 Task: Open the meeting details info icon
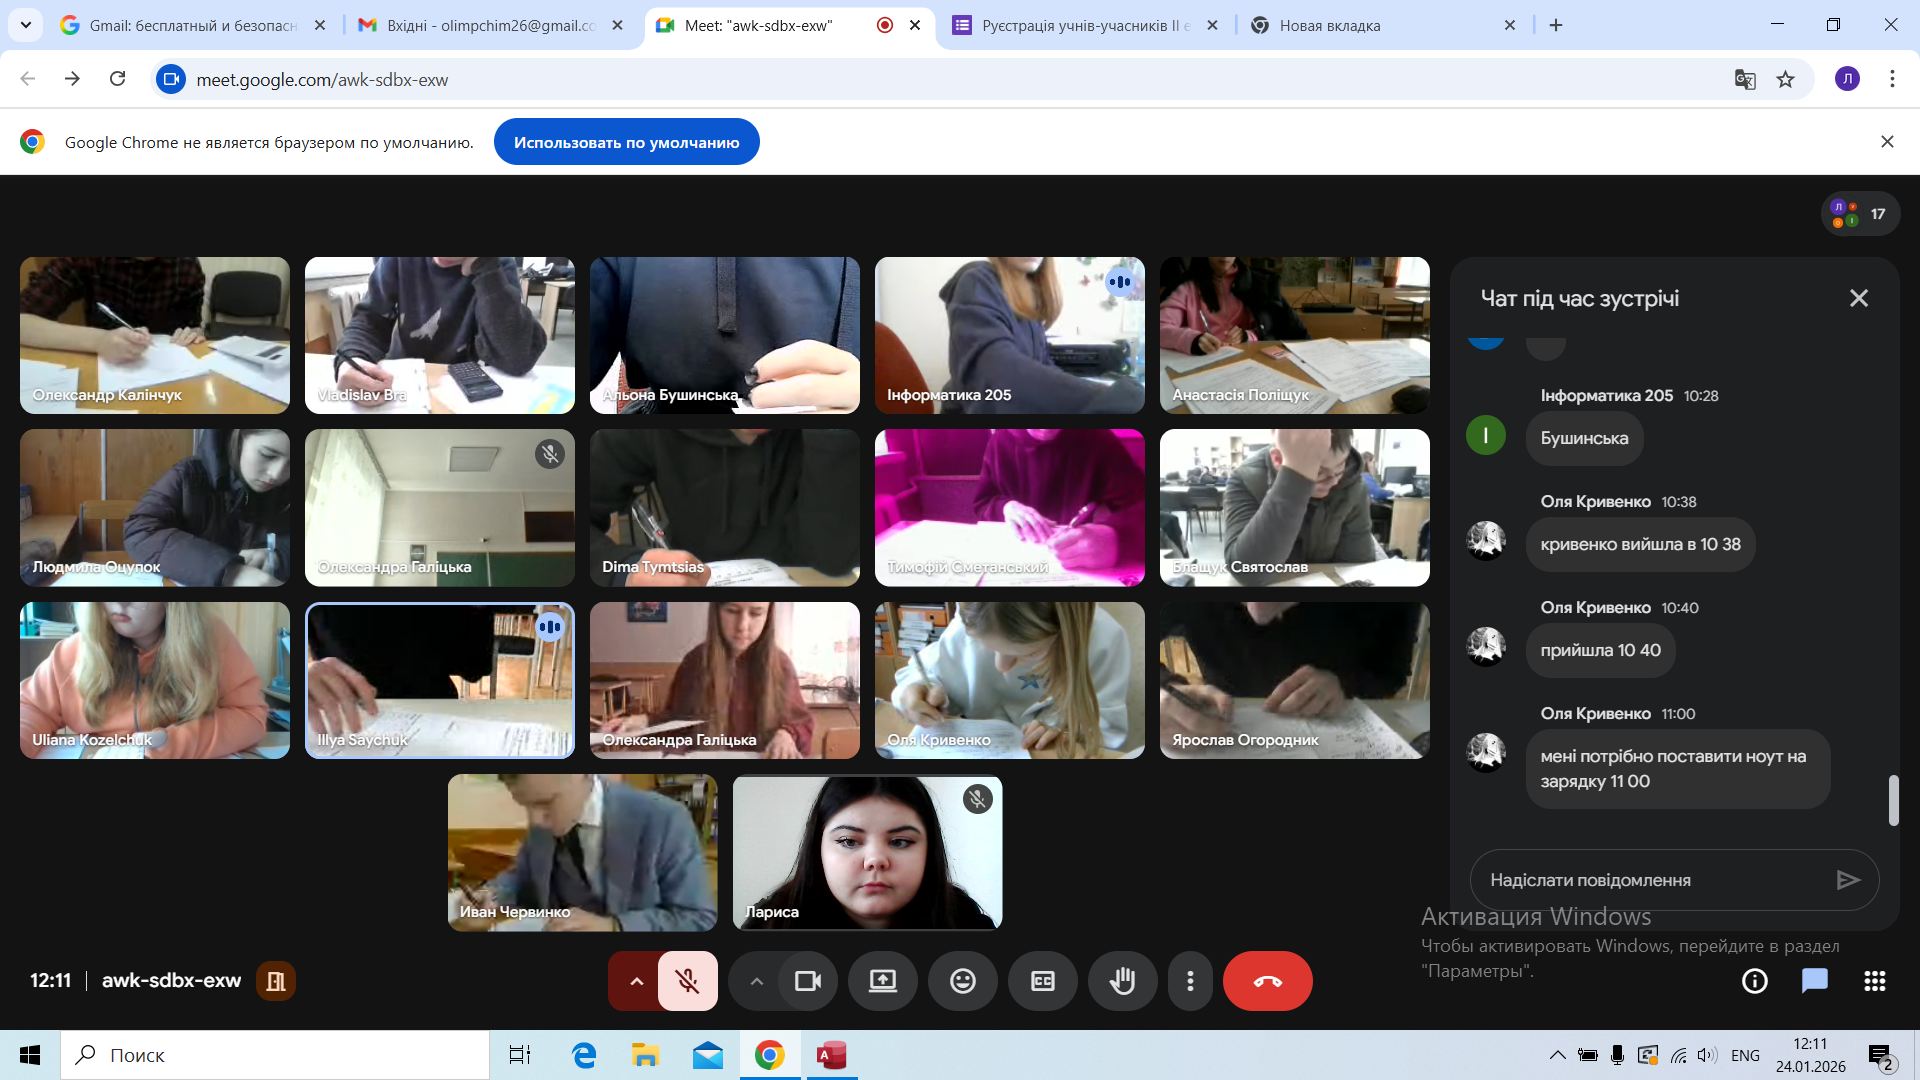(x=1754, y=981)
